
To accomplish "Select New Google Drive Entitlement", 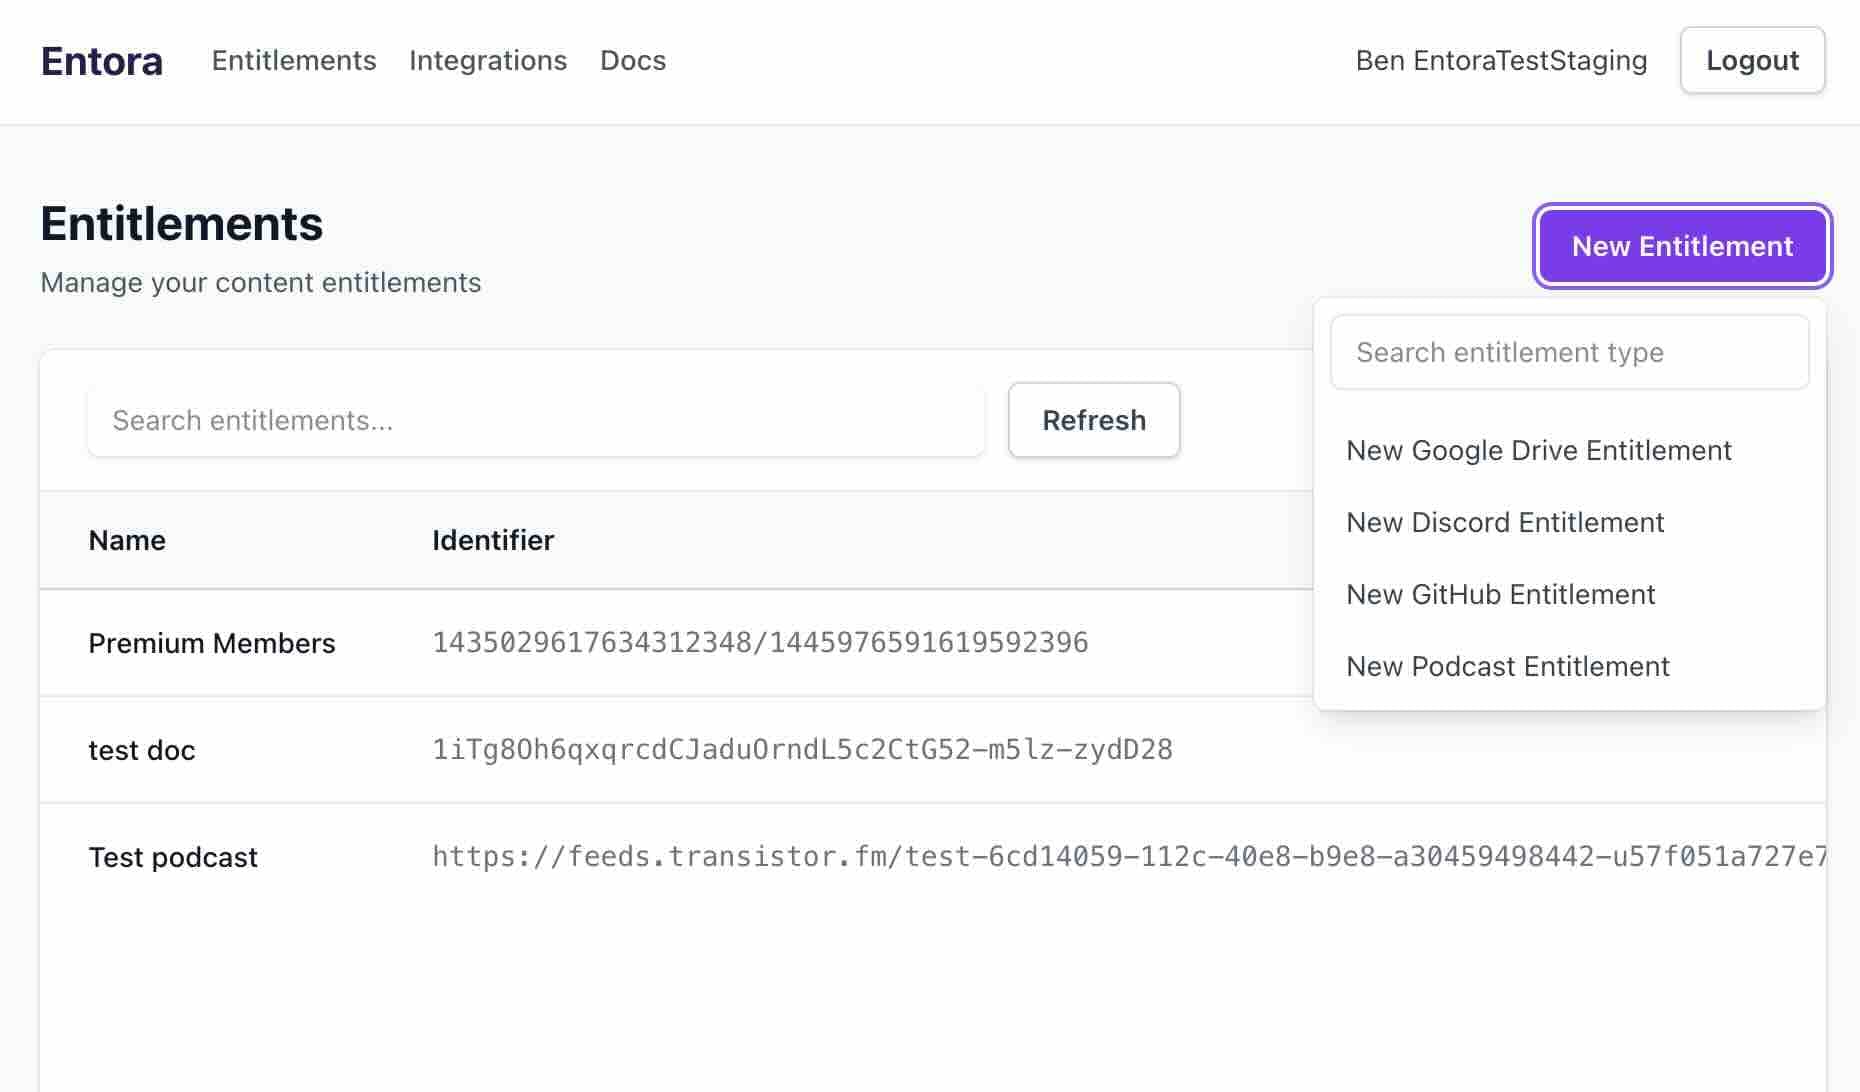I will pyautogui.click(x=1539, y=450).
